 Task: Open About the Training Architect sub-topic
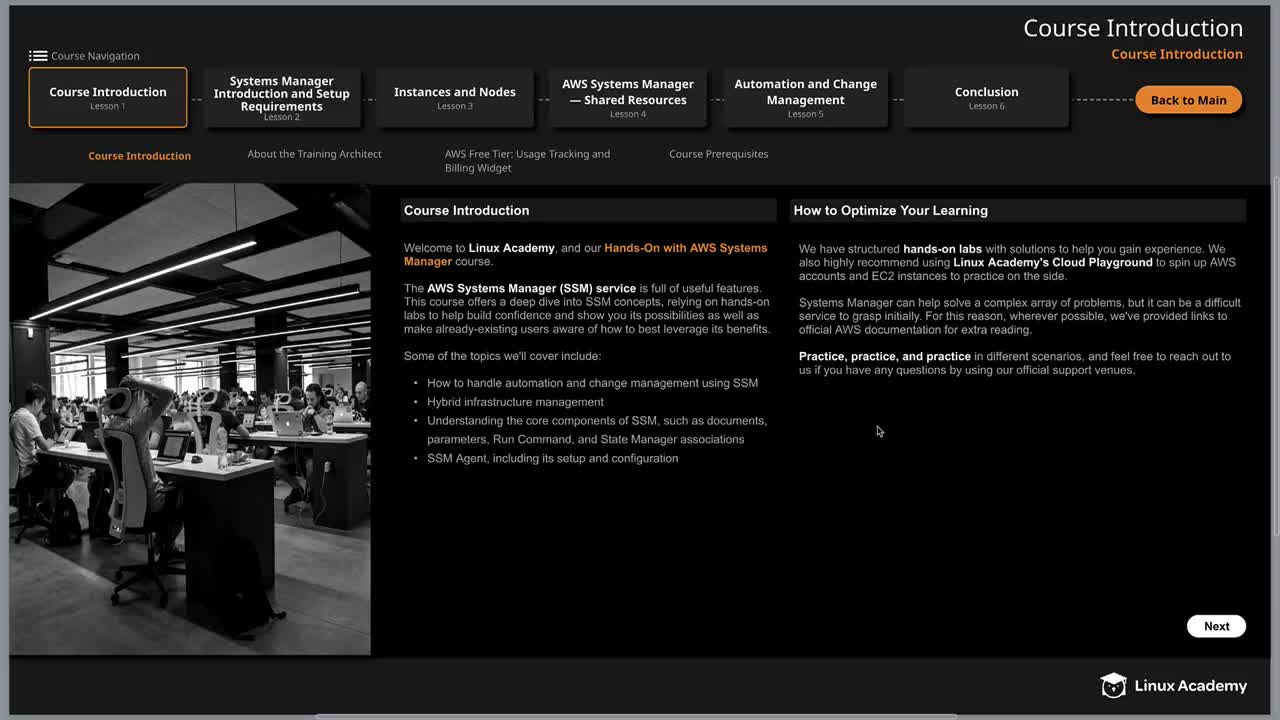click(x=315, y=154)
